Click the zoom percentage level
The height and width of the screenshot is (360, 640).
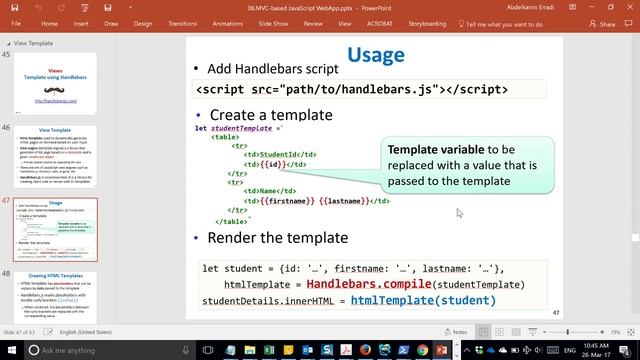616,332
